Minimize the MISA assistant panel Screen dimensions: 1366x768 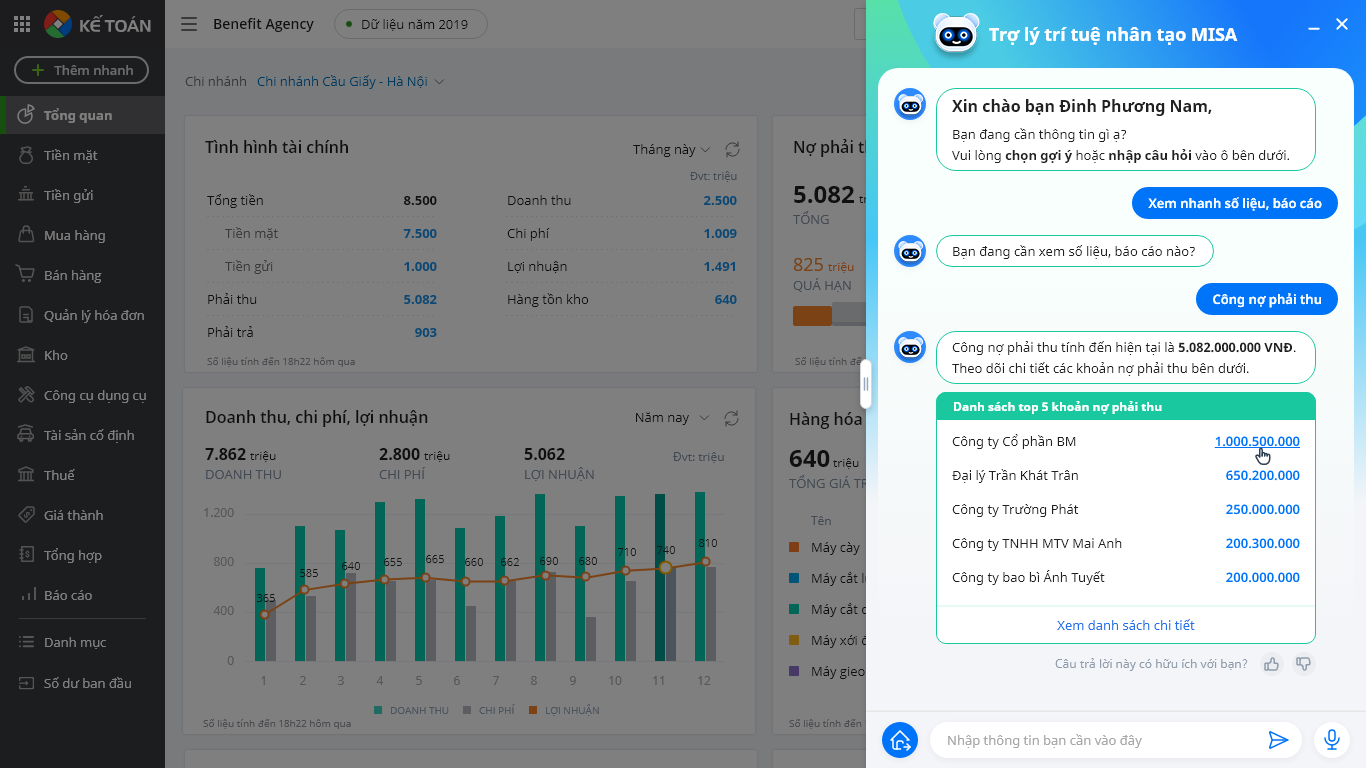click(1314, 28)
